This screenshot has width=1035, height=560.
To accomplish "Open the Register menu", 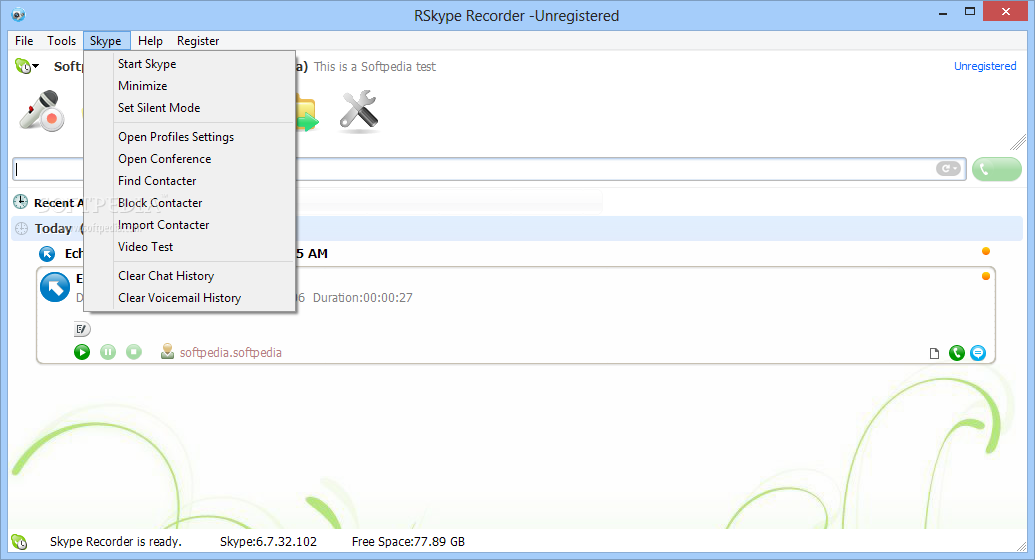I will tap(198, 41).
